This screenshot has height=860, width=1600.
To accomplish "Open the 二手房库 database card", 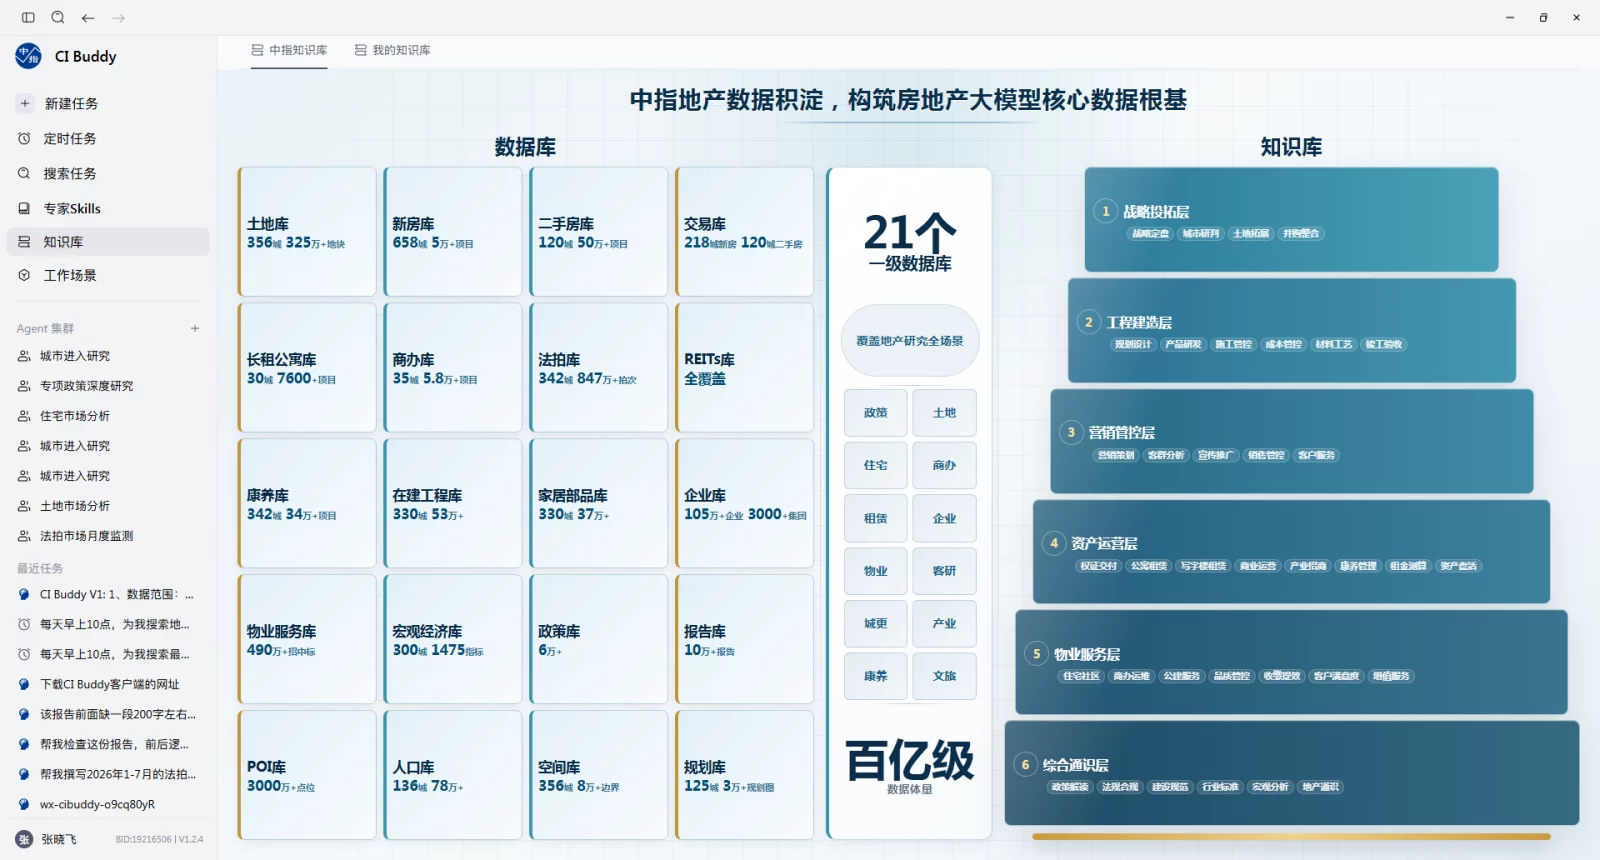I will (x=599, y=232).
